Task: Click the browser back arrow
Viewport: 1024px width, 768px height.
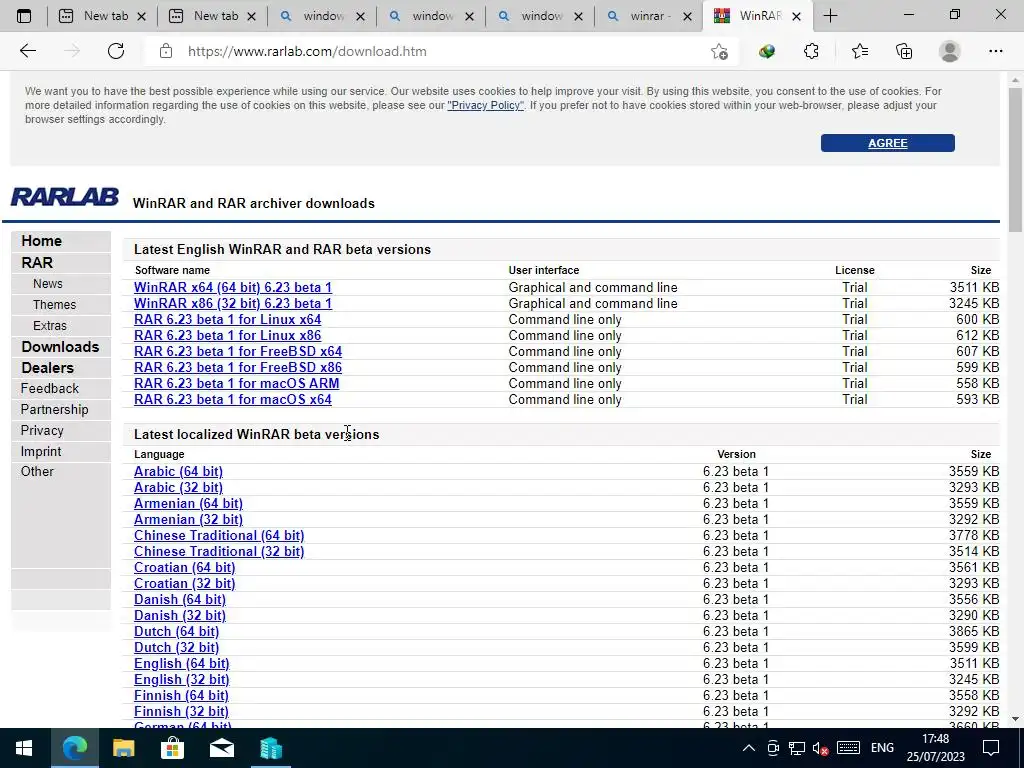Action: pyautogui.click(x=27, y=51)
